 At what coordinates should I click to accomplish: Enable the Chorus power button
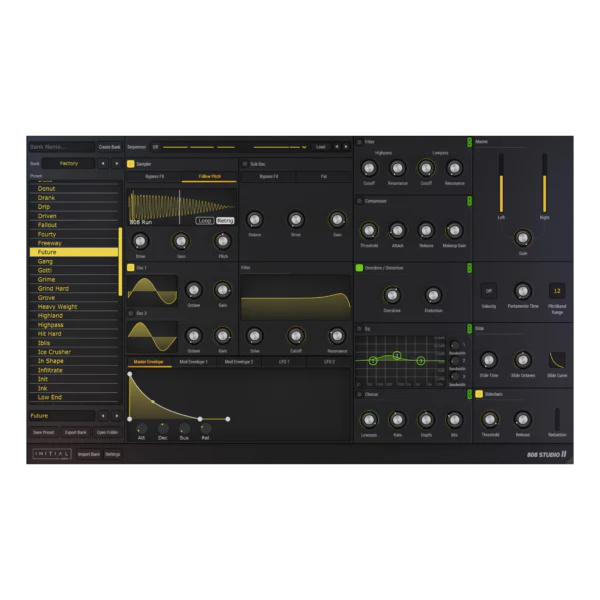[359, 394]
